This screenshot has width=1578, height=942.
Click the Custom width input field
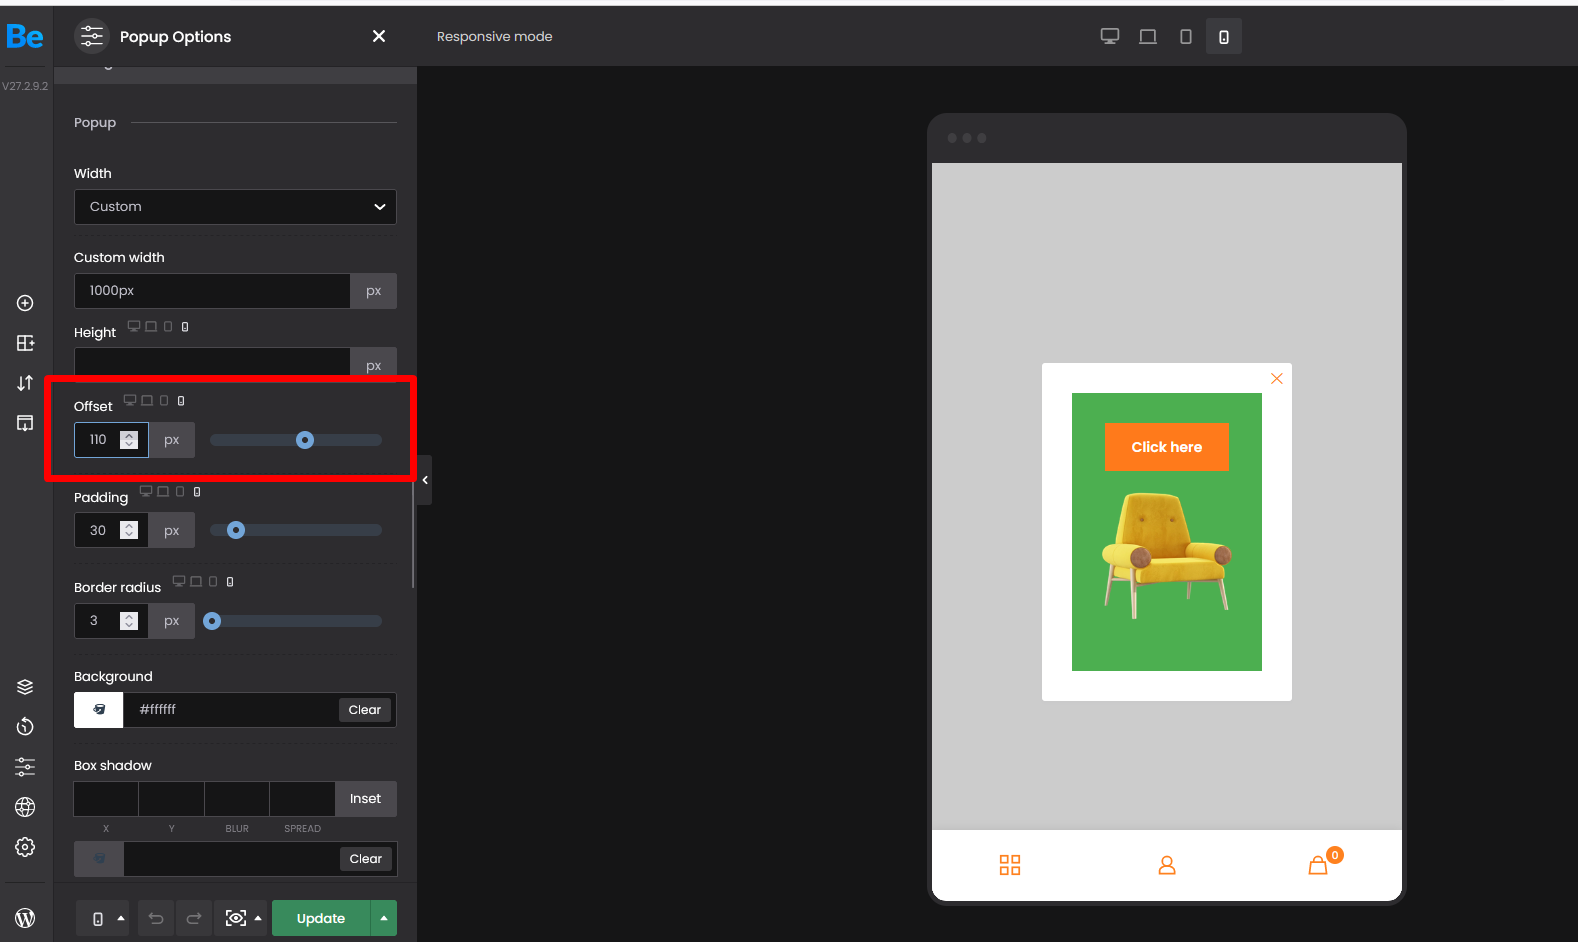pyautogui.click(x=212, y=291)
